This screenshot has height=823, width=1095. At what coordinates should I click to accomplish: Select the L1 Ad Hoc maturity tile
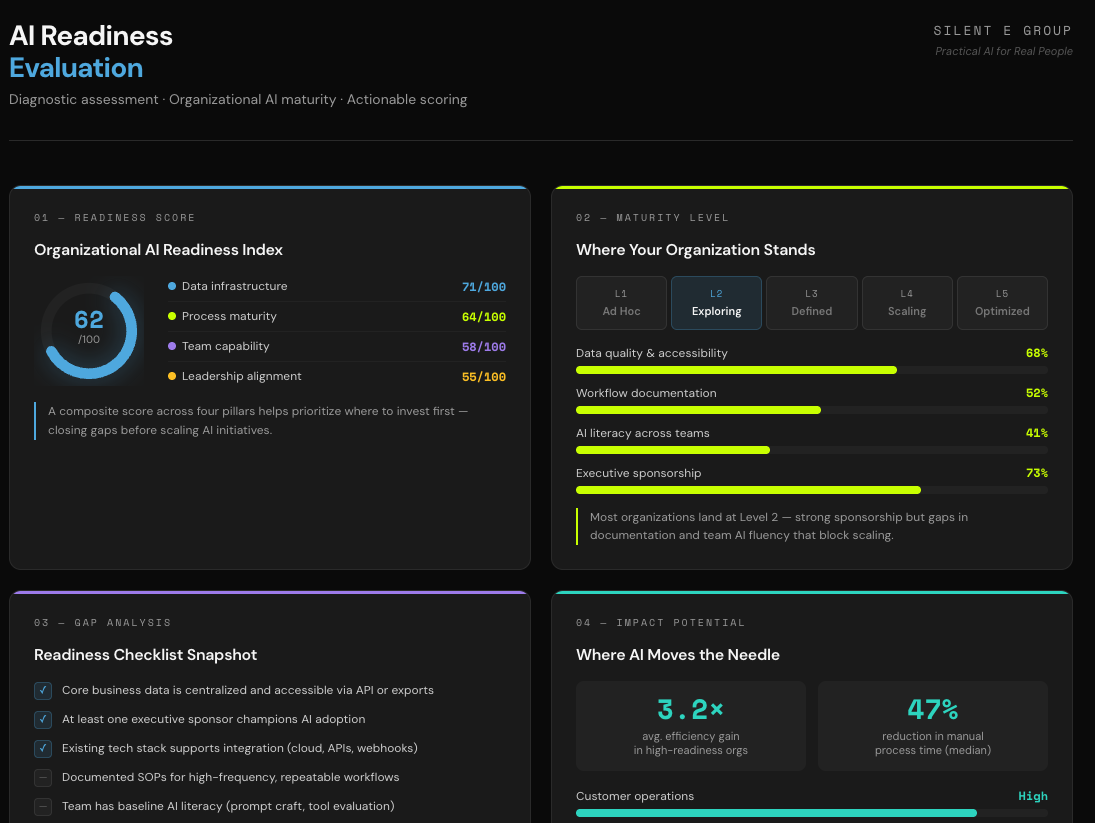pyautogui.click(x=621, y=302)
